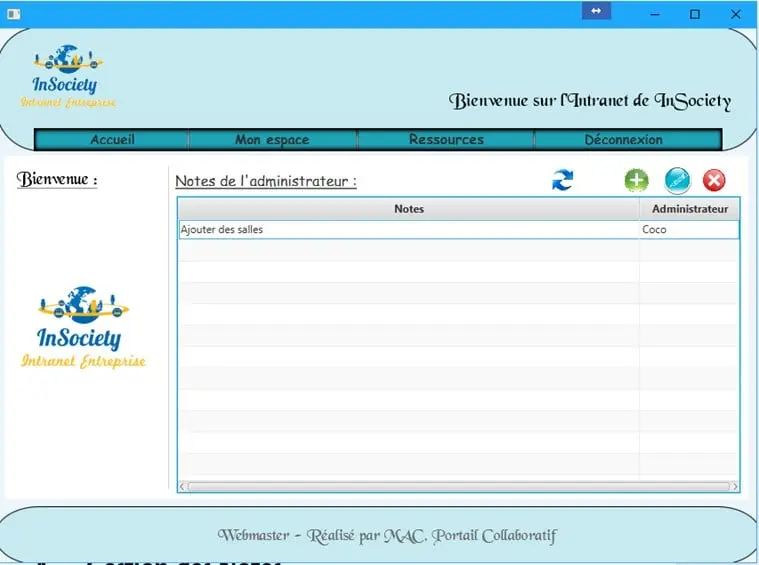
Task: Log out via Déconnexion
Action: point(624,140)
